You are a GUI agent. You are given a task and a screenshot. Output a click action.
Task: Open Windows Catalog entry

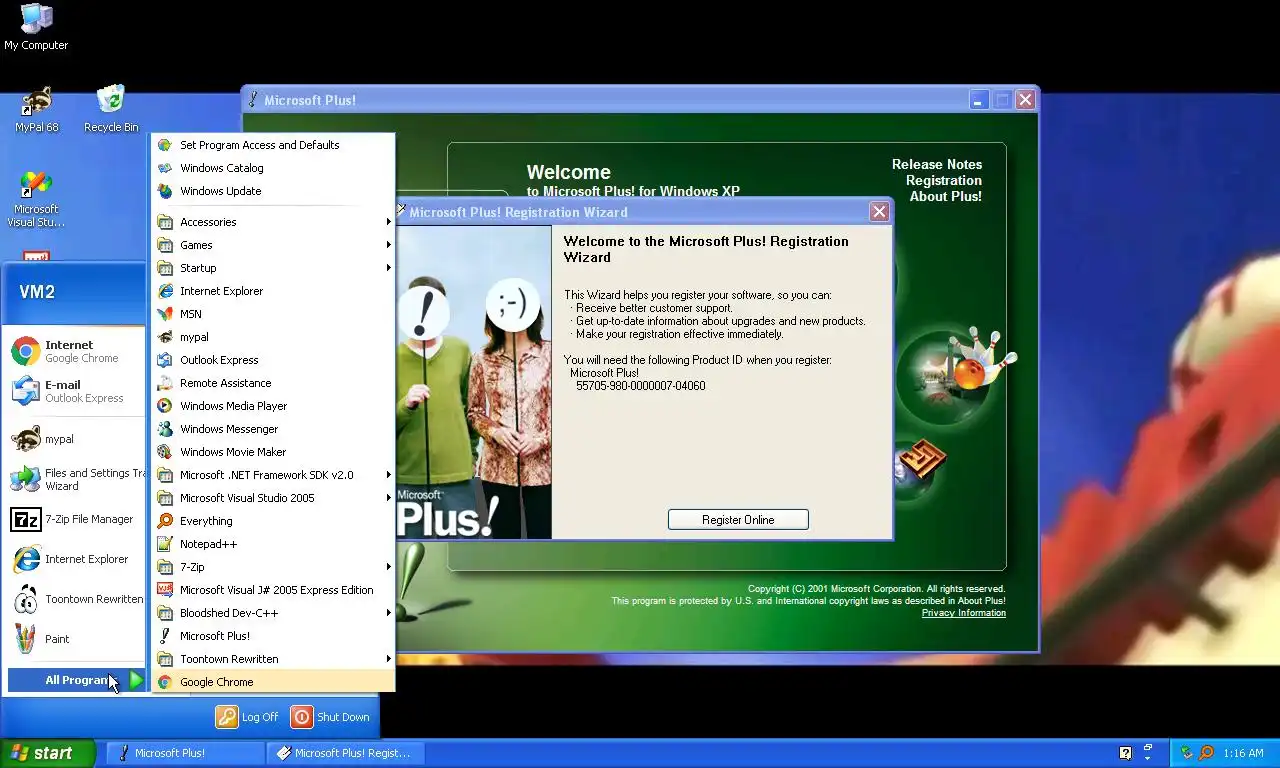pyautogui.click(x=274, y=168)
